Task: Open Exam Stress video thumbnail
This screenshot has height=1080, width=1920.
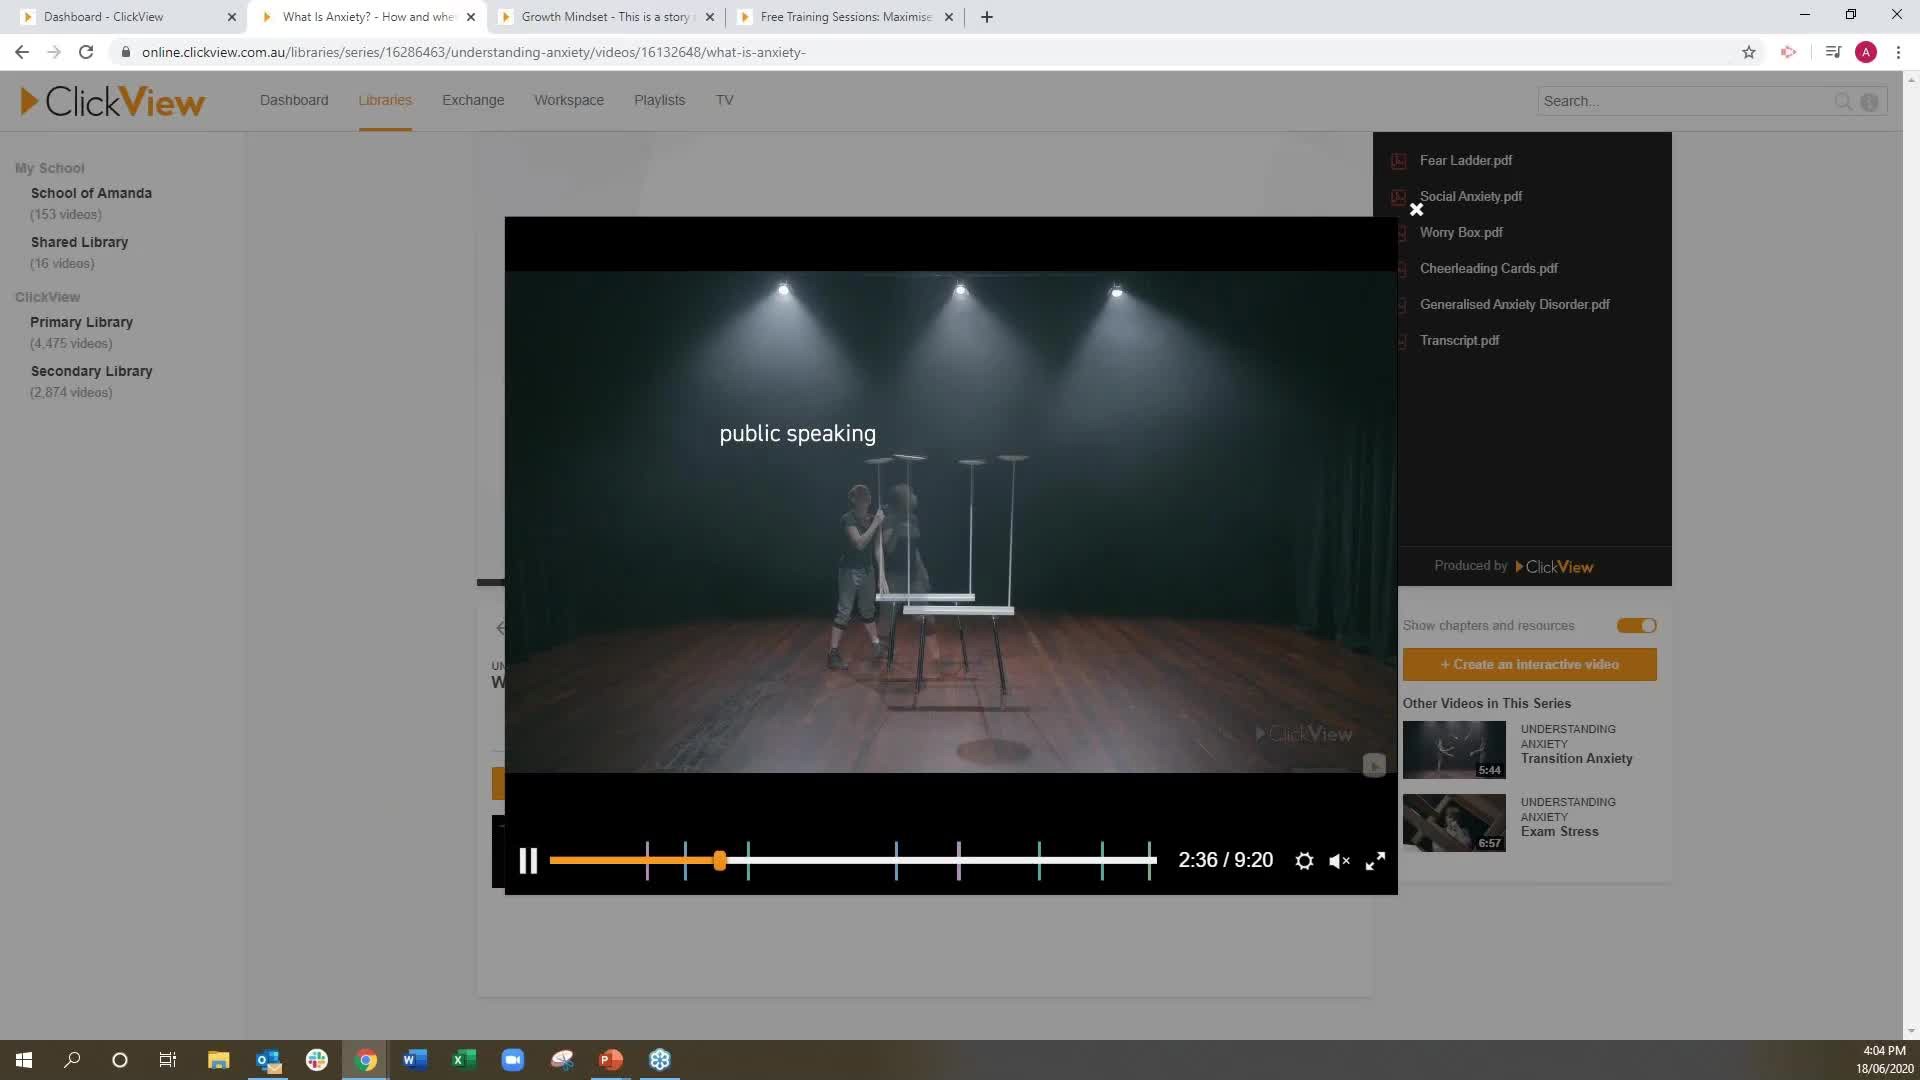Action: coord(1453,822)
